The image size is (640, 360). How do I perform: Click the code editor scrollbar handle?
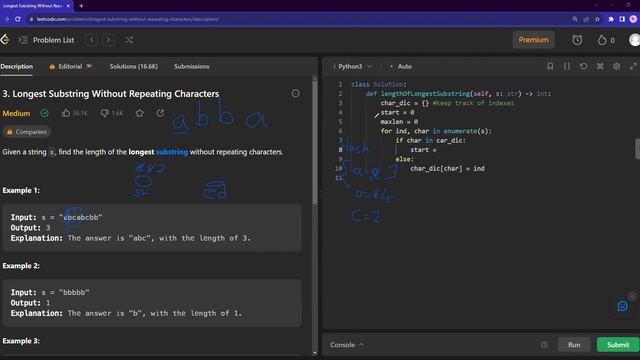637,149
